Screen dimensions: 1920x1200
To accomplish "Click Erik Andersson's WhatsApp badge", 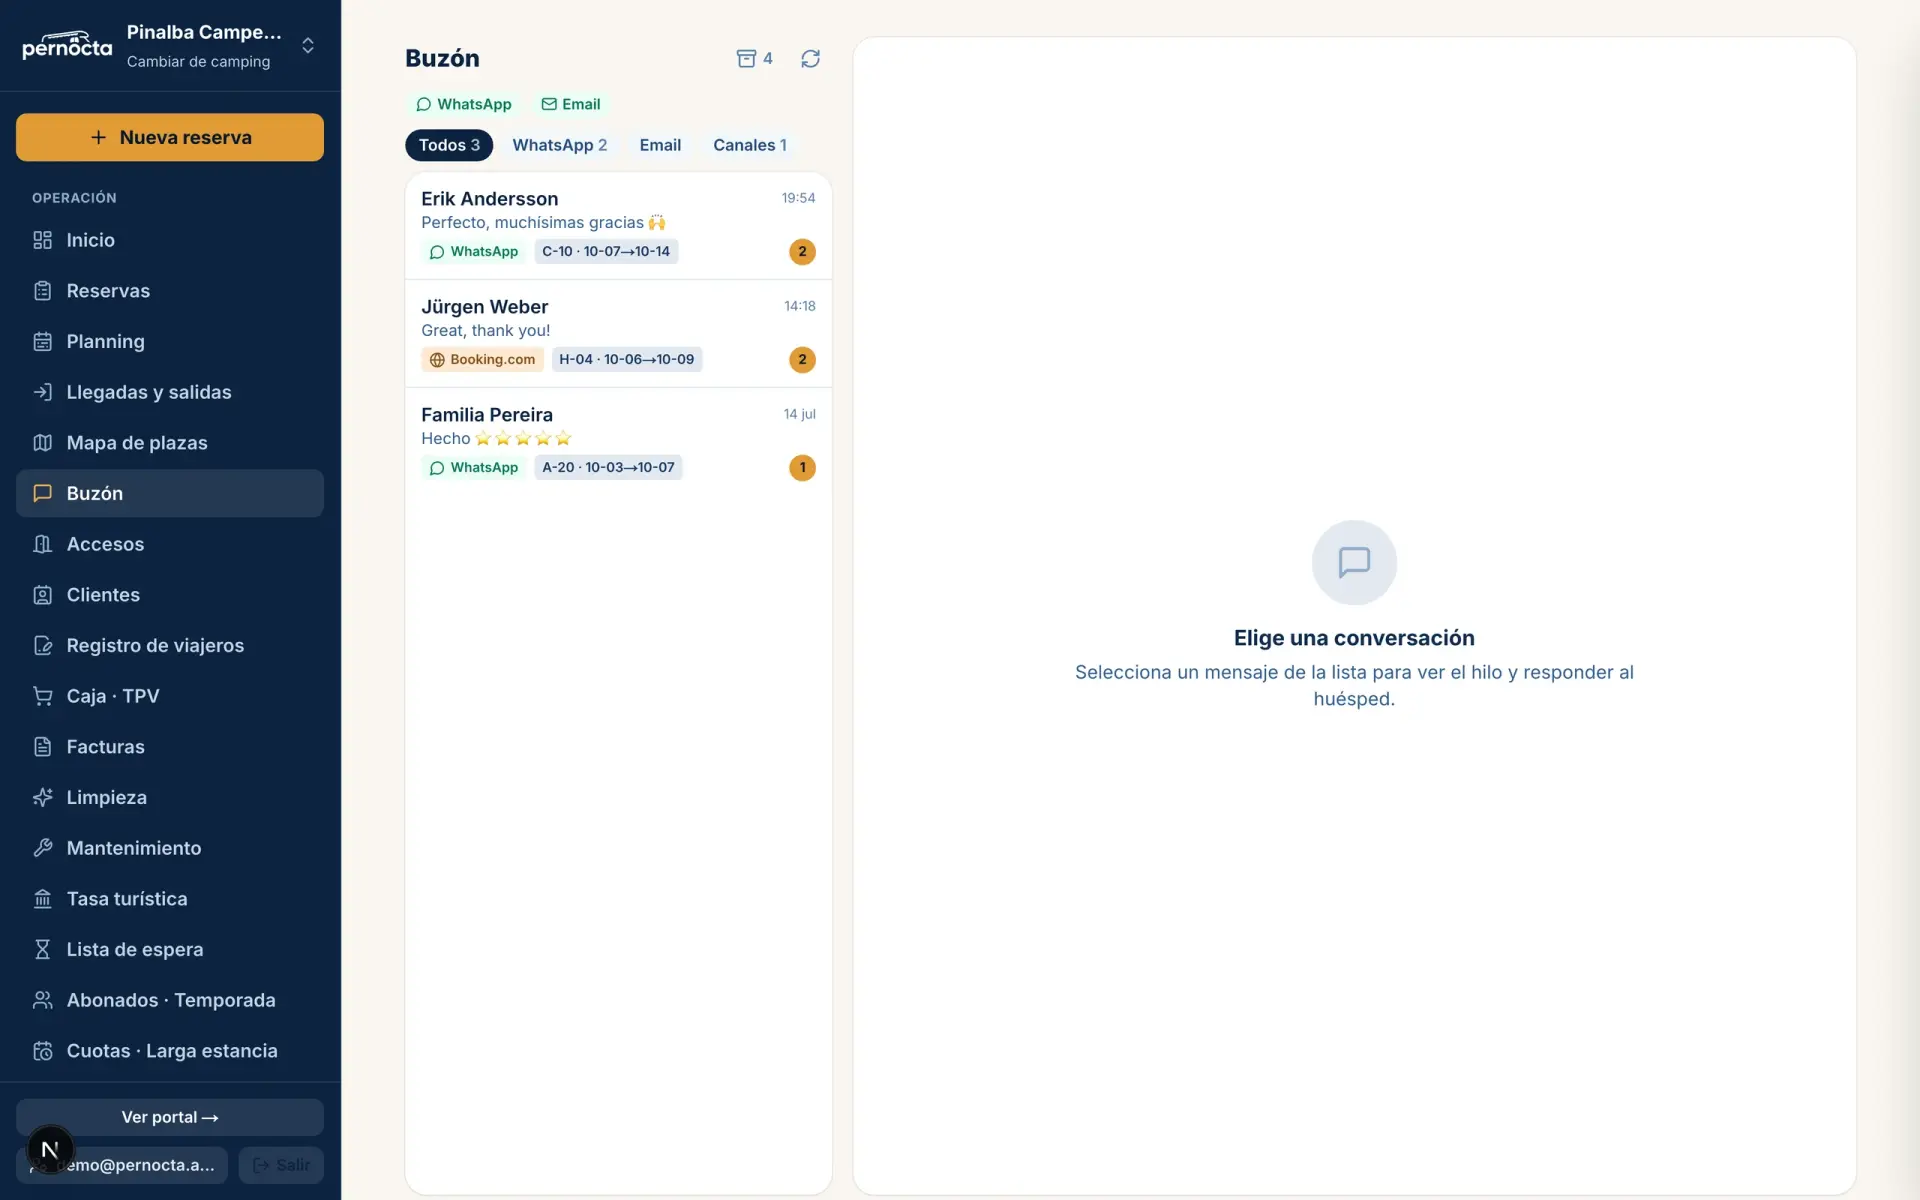I will point(474,251).
